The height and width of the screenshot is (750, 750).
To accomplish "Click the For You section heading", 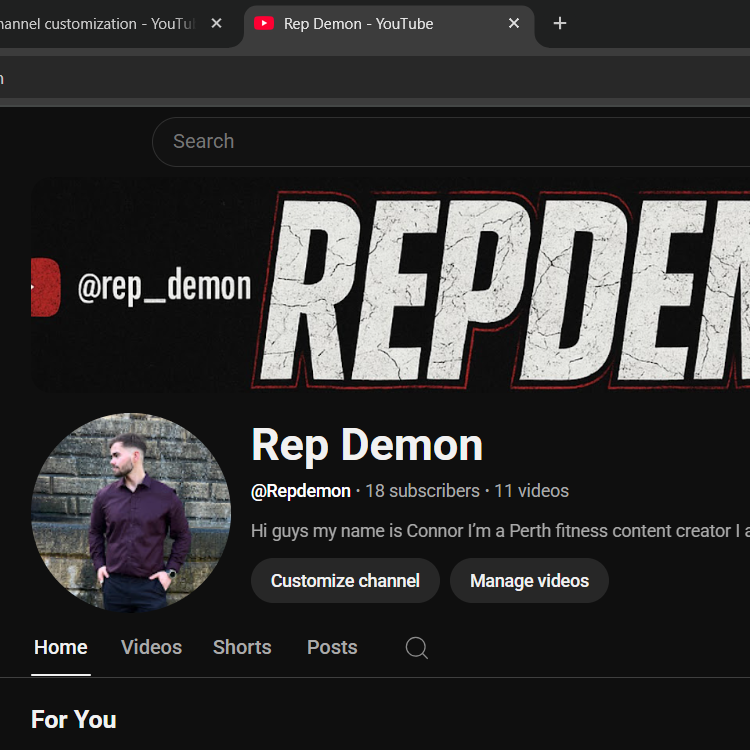I will click(74, 719).
